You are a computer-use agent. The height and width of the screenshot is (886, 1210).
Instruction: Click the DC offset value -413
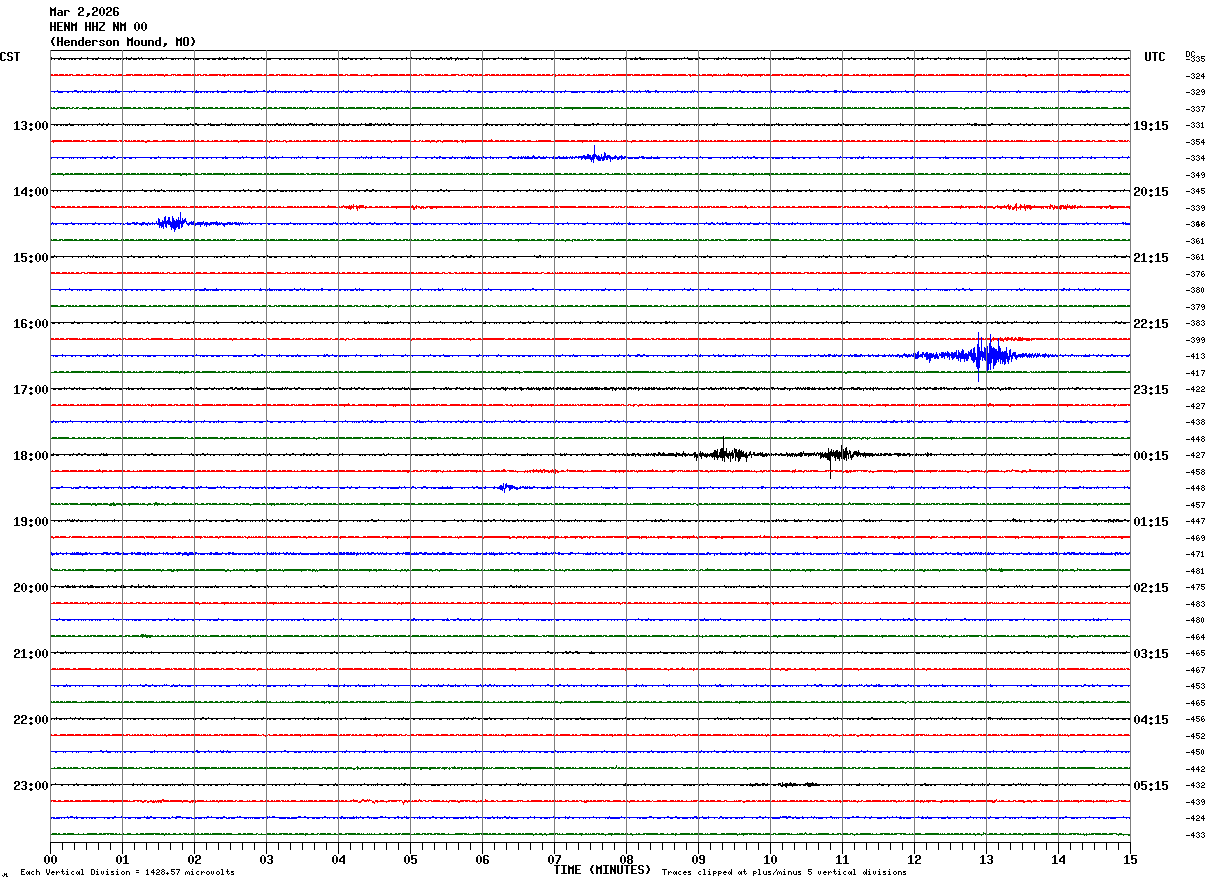pos(1195,357)
